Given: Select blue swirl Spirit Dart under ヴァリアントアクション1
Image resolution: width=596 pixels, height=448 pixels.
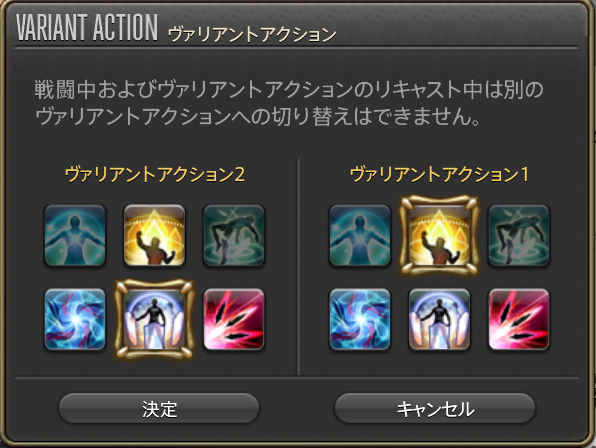Looking at the screenshot, I should tap(360, 319).
